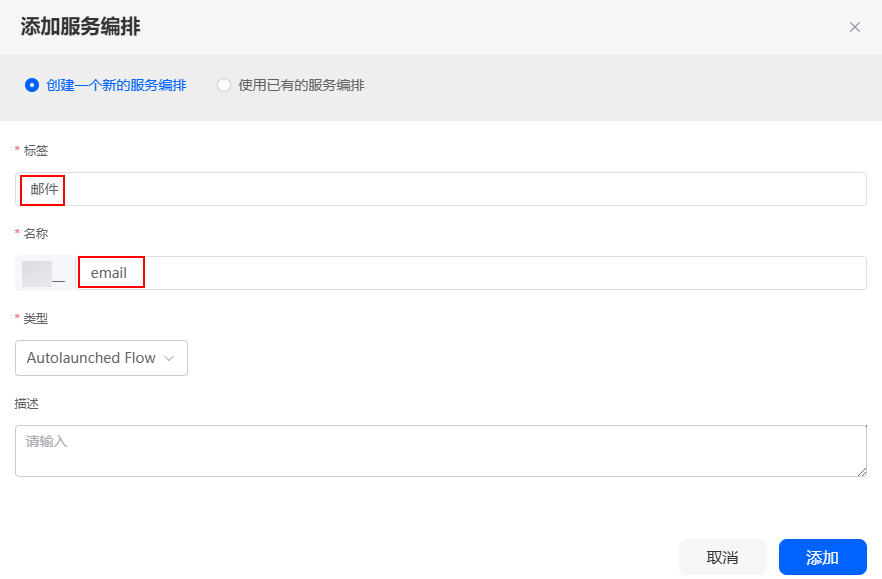Click the 添加 button

(822, 557)
